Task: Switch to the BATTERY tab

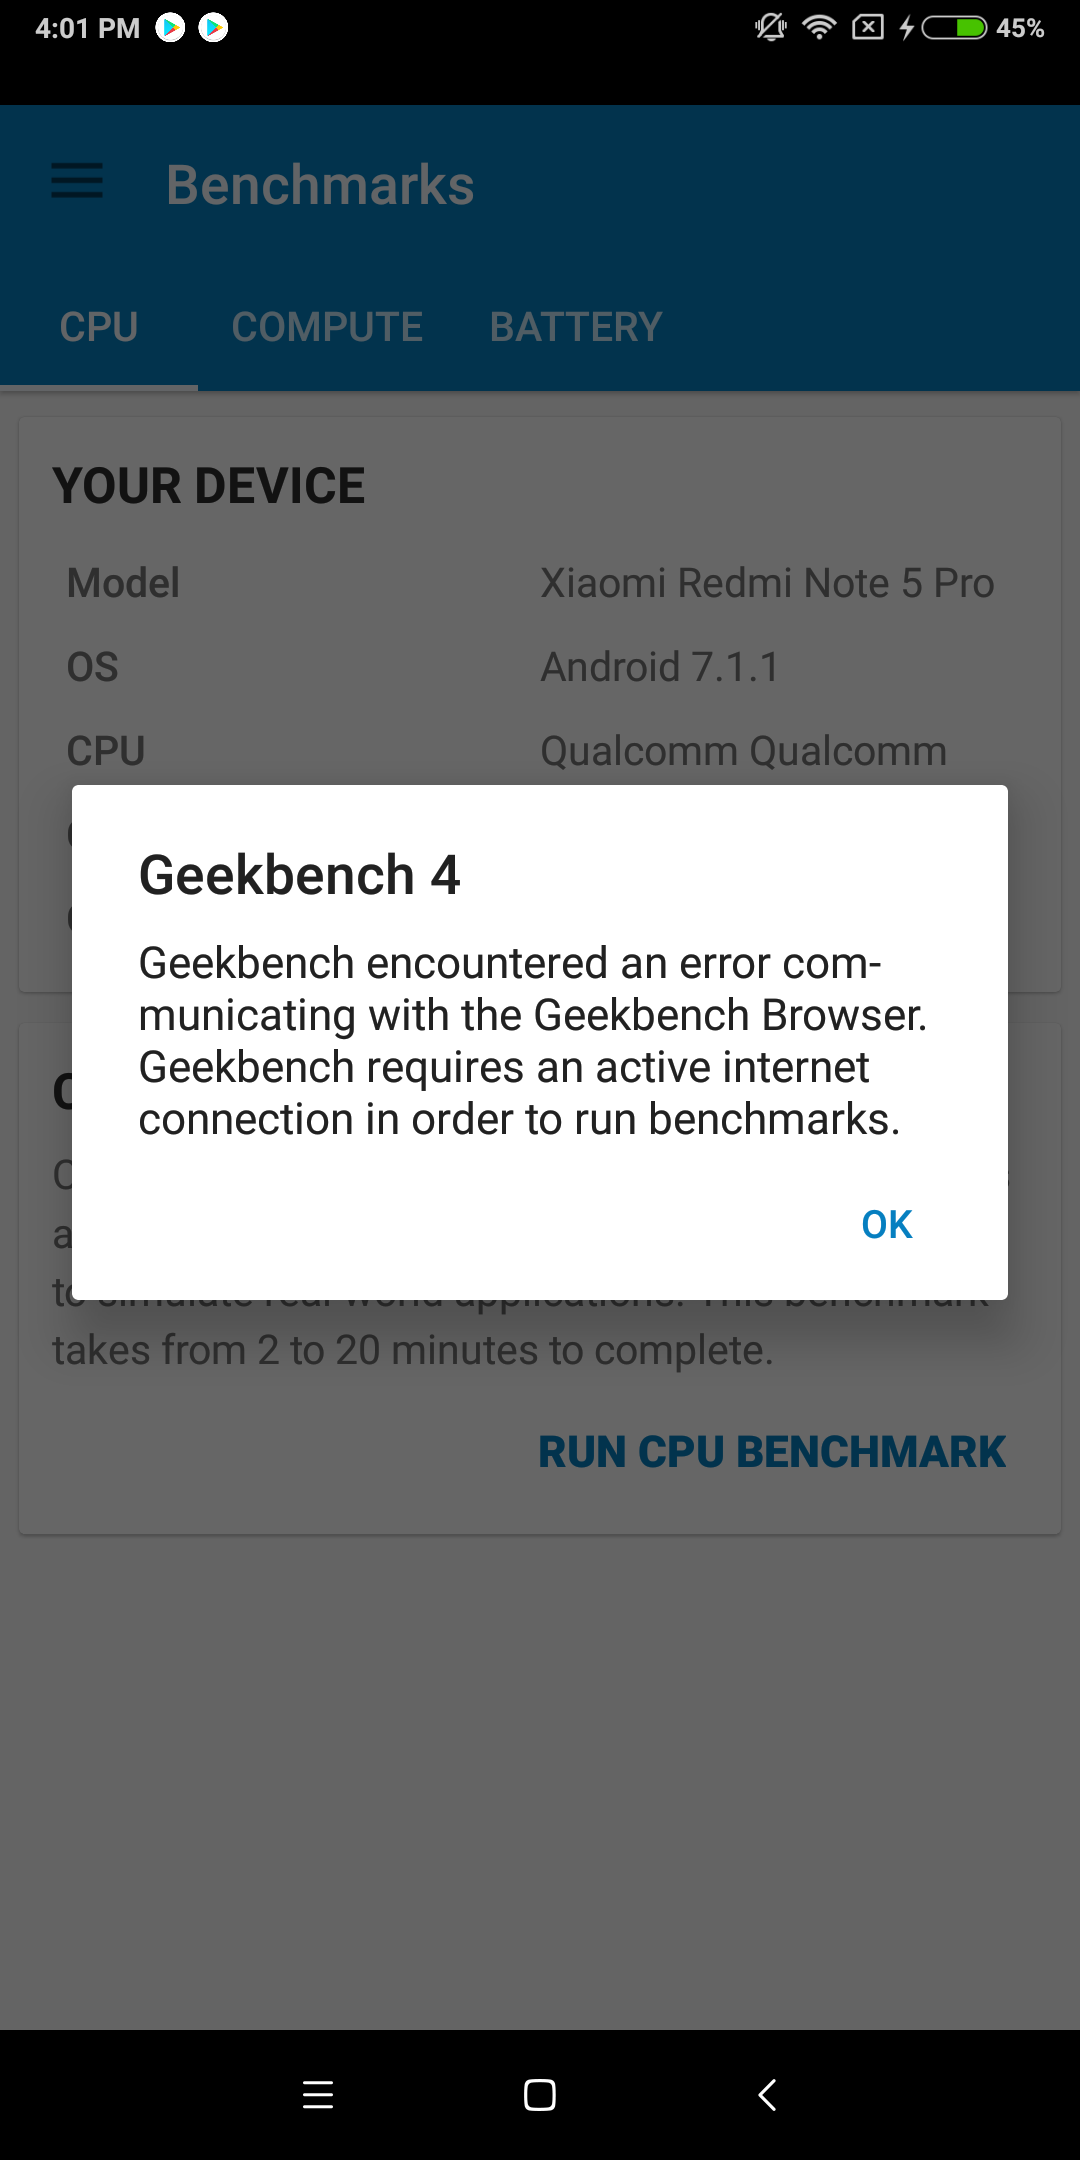Action: click(576, 327)
